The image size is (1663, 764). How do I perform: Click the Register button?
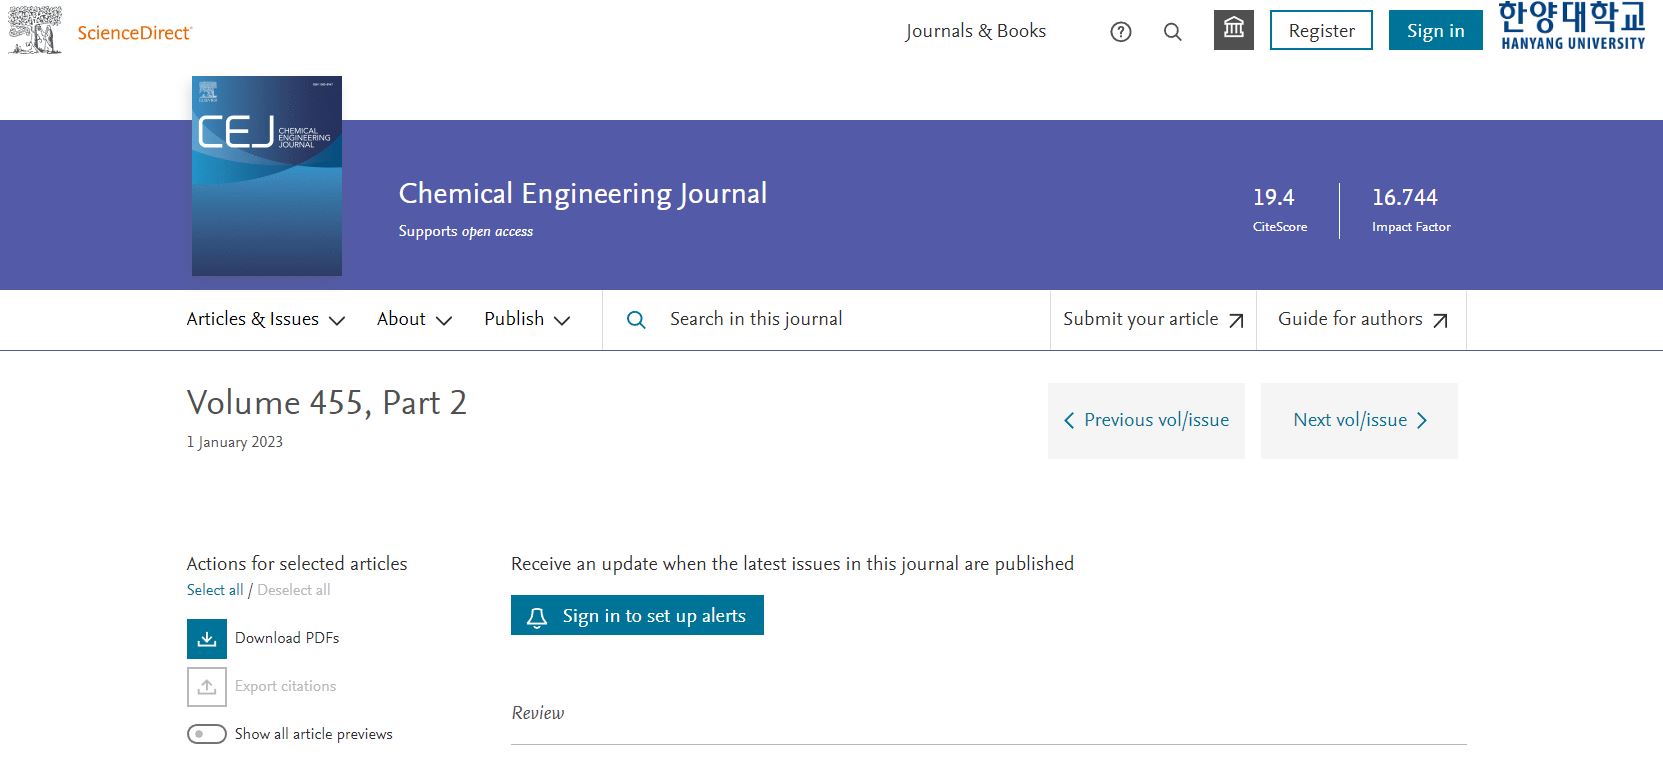pyautogui.click(x=1321, y=31)
